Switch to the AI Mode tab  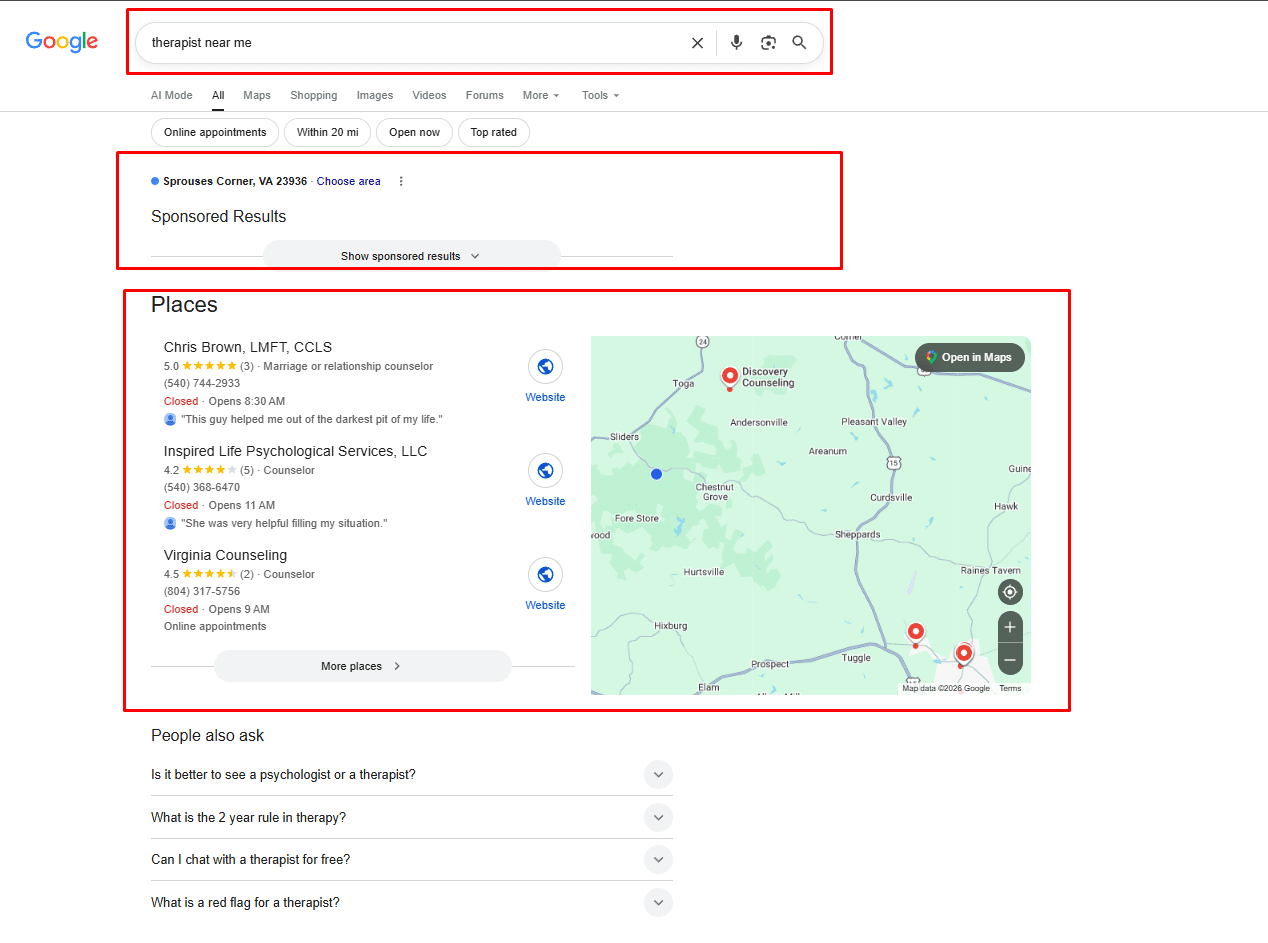point(171,95)
